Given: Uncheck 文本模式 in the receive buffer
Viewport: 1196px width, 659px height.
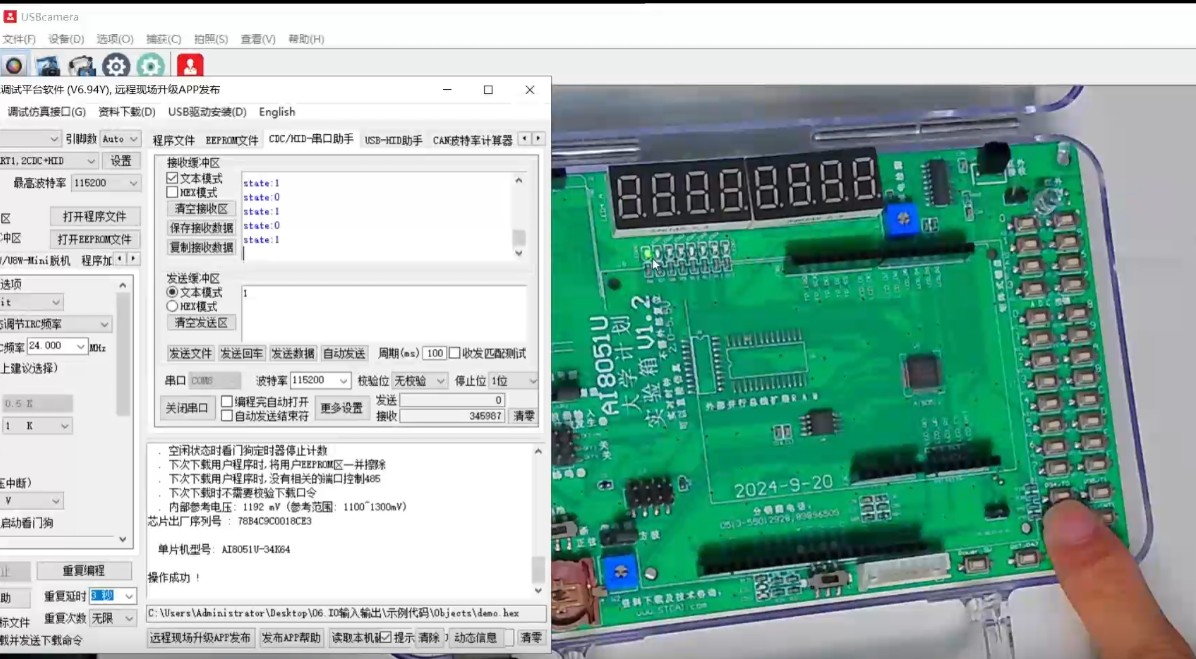Looking at the screenshot, I should click(172, 176).
